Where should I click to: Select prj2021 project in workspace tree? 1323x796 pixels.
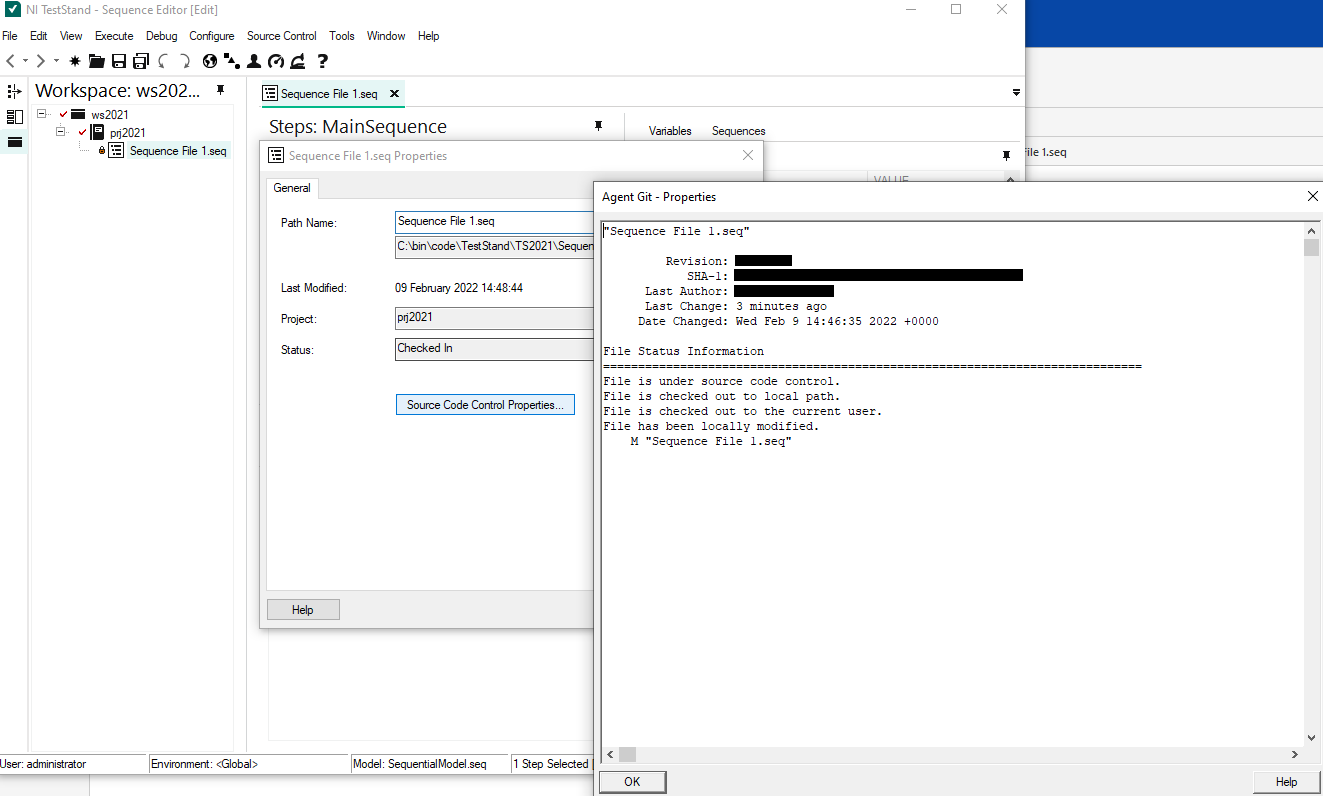click(127, 133)
